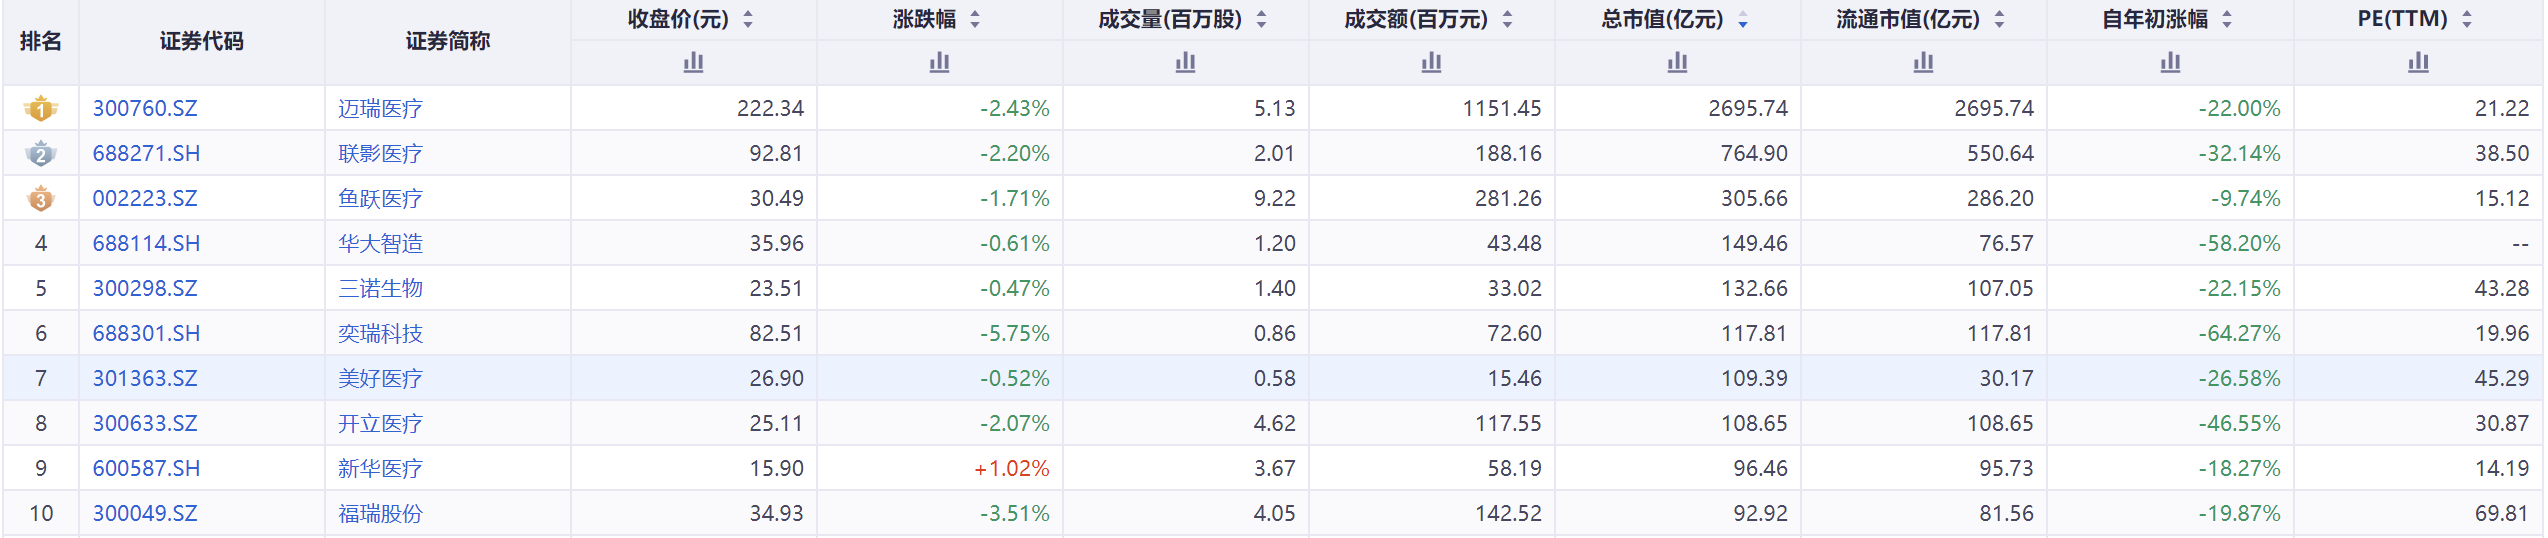Image resolution: width=2548 pixels, height=538 pixels.
Task: Open 开立医疗 stock name link
Action: (x=380, y=423)
